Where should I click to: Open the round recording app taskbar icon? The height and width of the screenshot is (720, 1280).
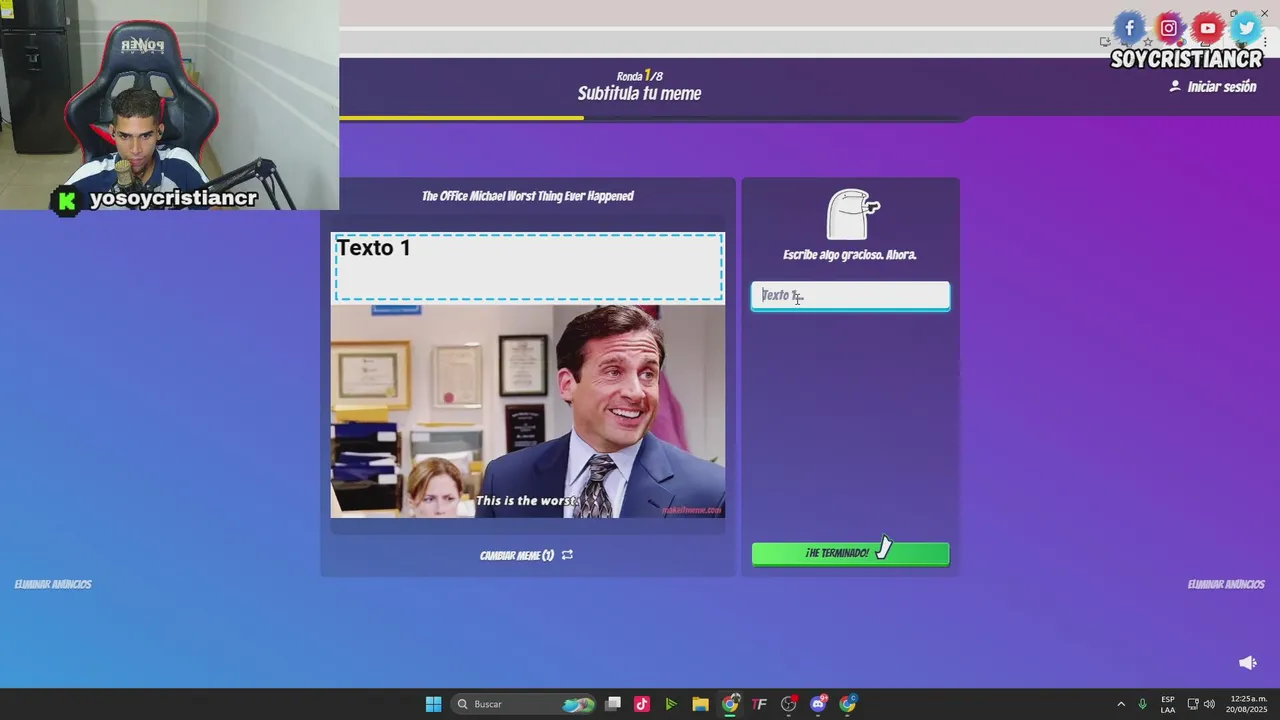click(x=789, y=704)
